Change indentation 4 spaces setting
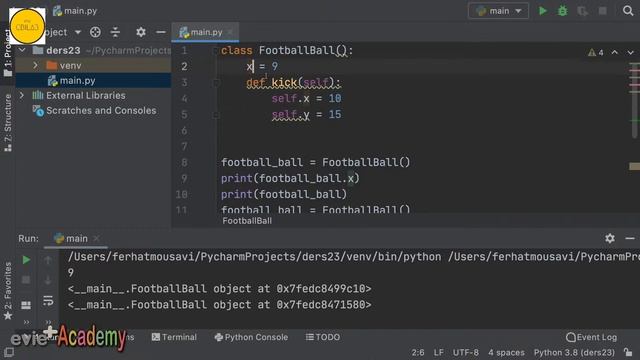Viewport: 640px width, 360px height. [x=507, y=352]
